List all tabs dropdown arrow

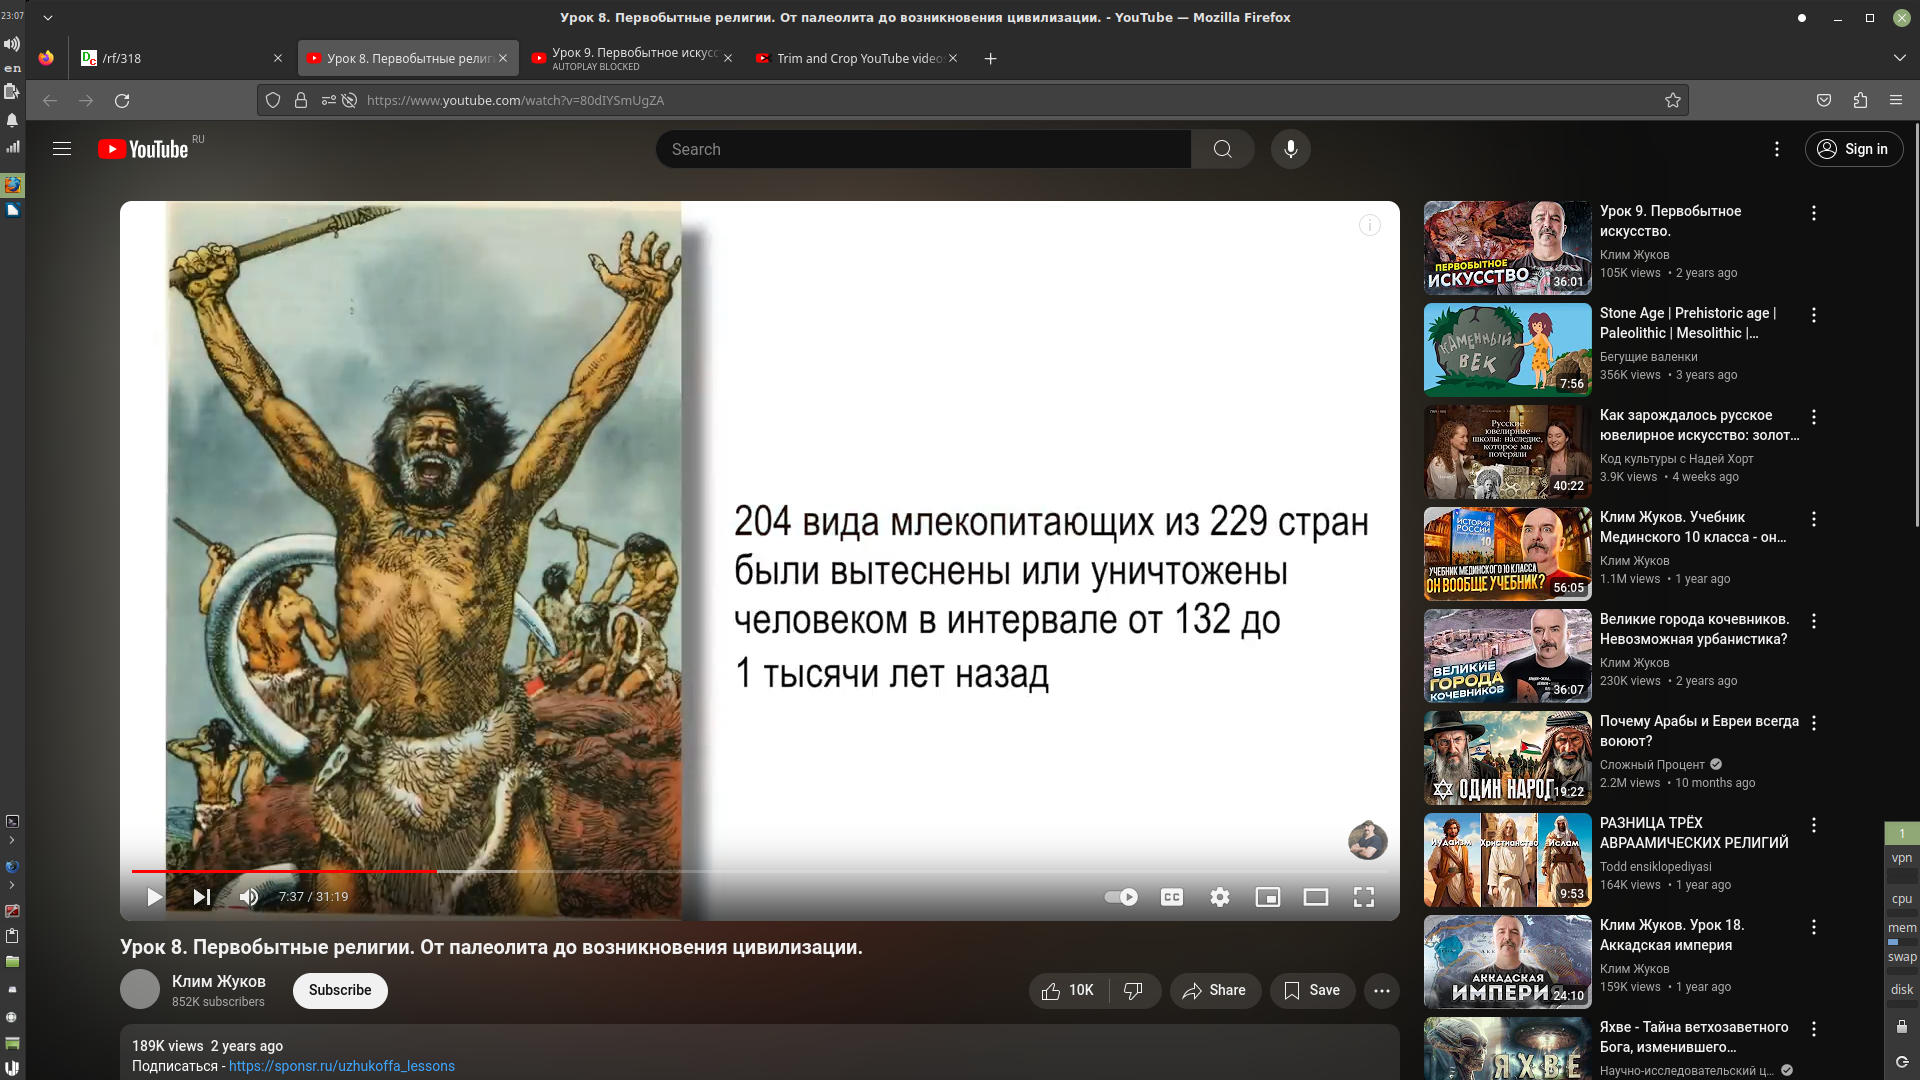1899,58
